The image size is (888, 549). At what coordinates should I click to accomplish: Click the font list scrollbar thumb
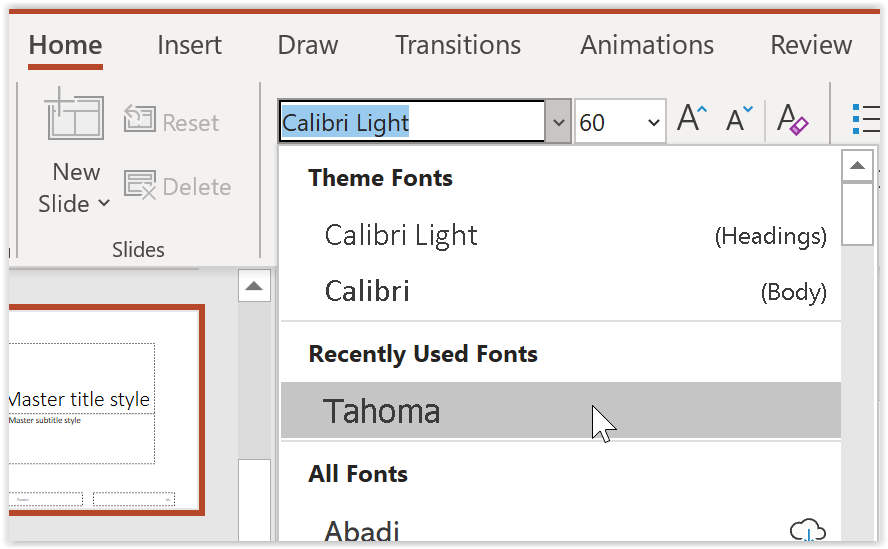click(857, 213)
